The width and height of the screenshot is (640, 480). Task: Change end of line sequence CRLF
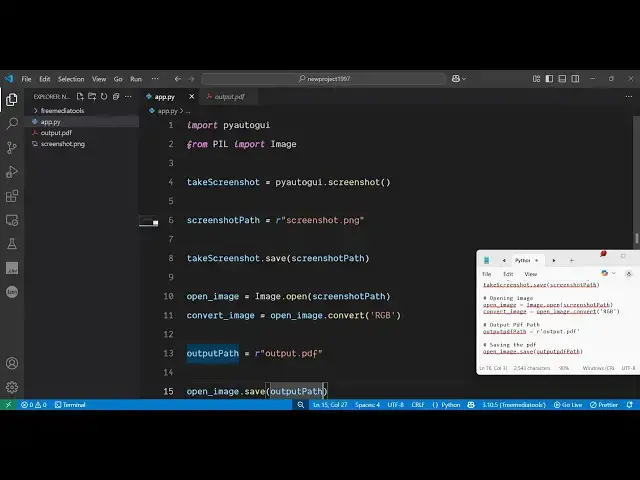[418, 404]
